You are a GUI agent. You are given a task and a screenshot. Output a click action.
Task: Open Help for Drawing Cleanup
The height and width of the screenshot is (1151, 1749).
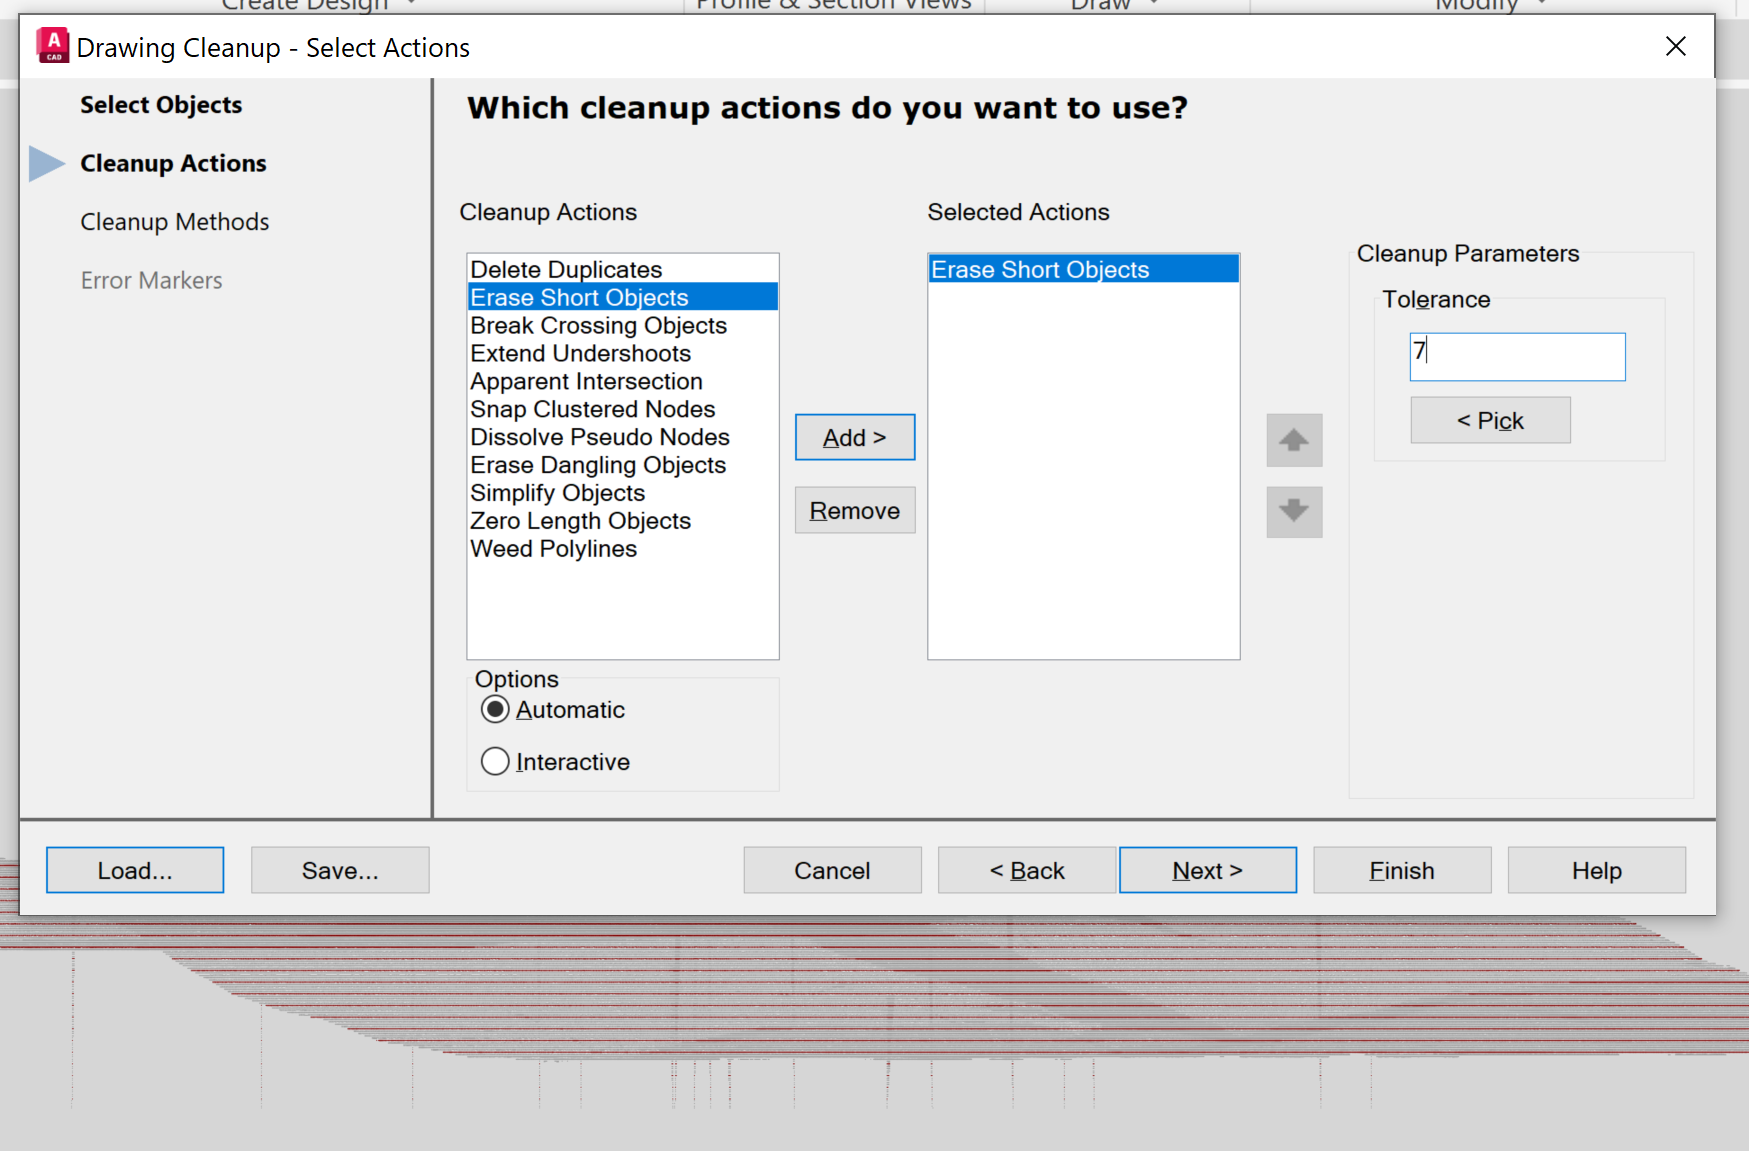1597,871
